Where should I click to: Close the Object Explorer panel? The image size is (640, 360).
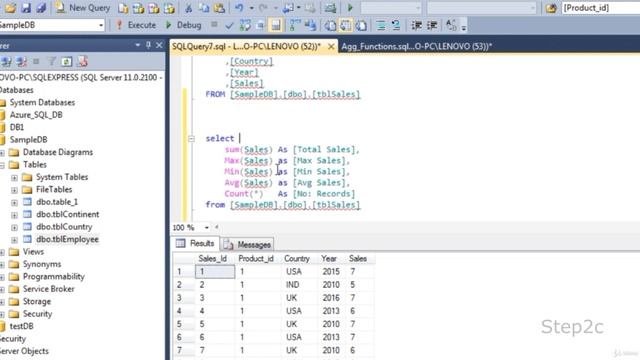click(x=159, y=45)
